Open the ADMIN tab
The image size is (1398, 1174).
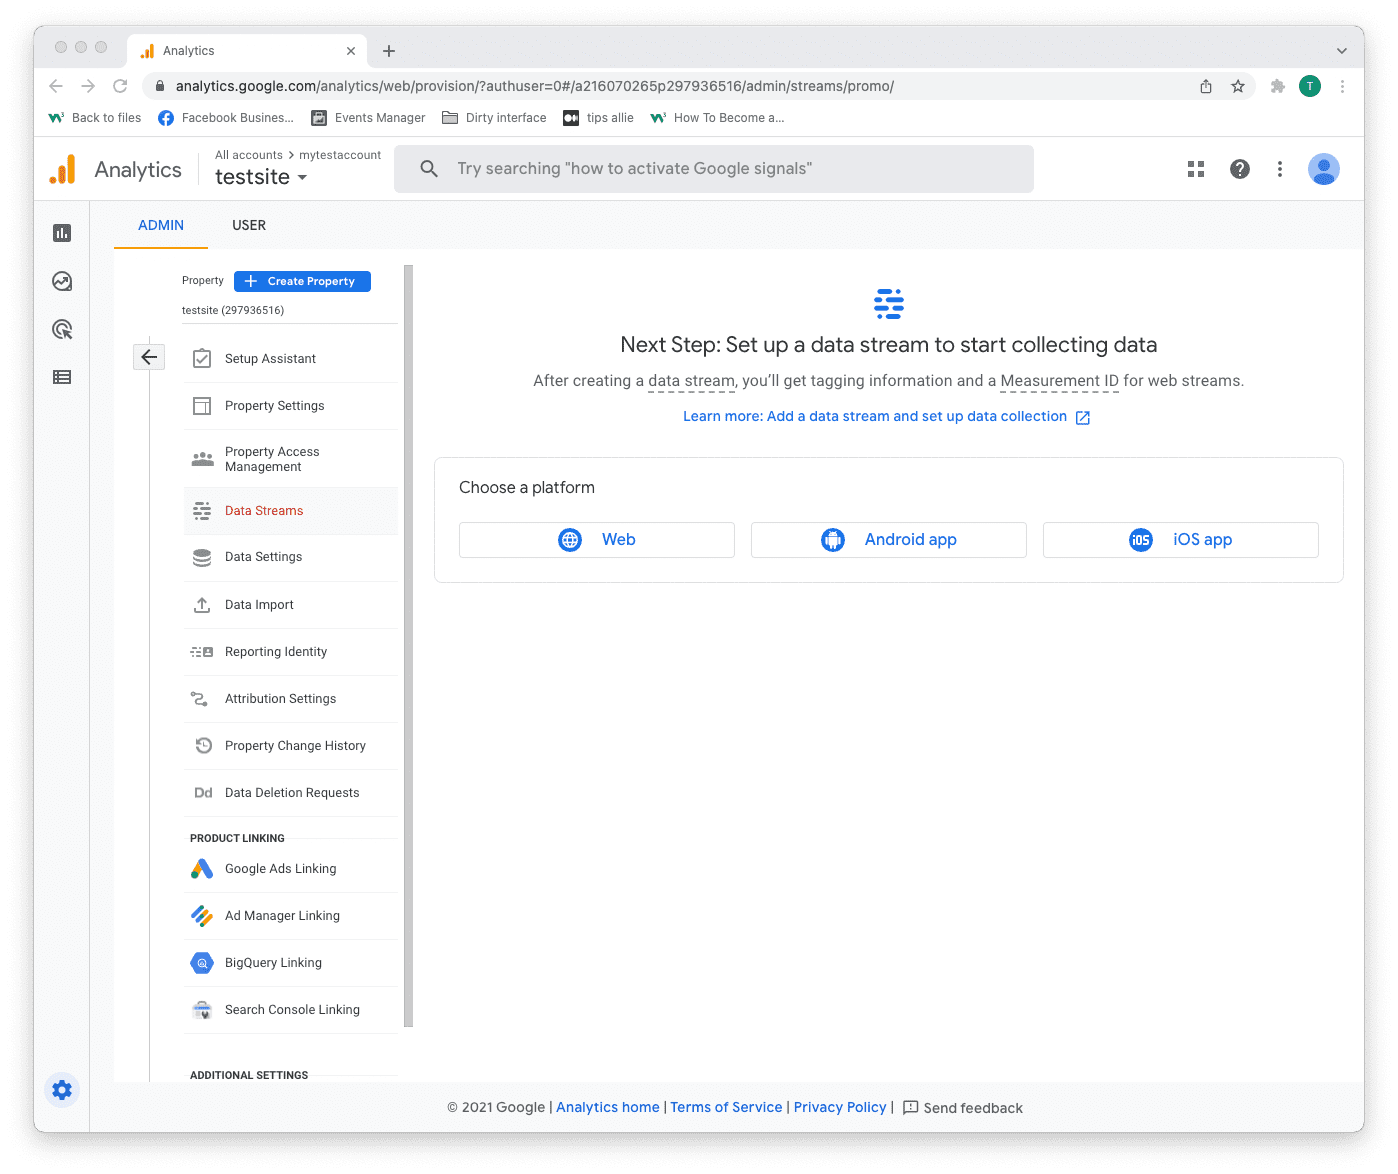[160, 225]
